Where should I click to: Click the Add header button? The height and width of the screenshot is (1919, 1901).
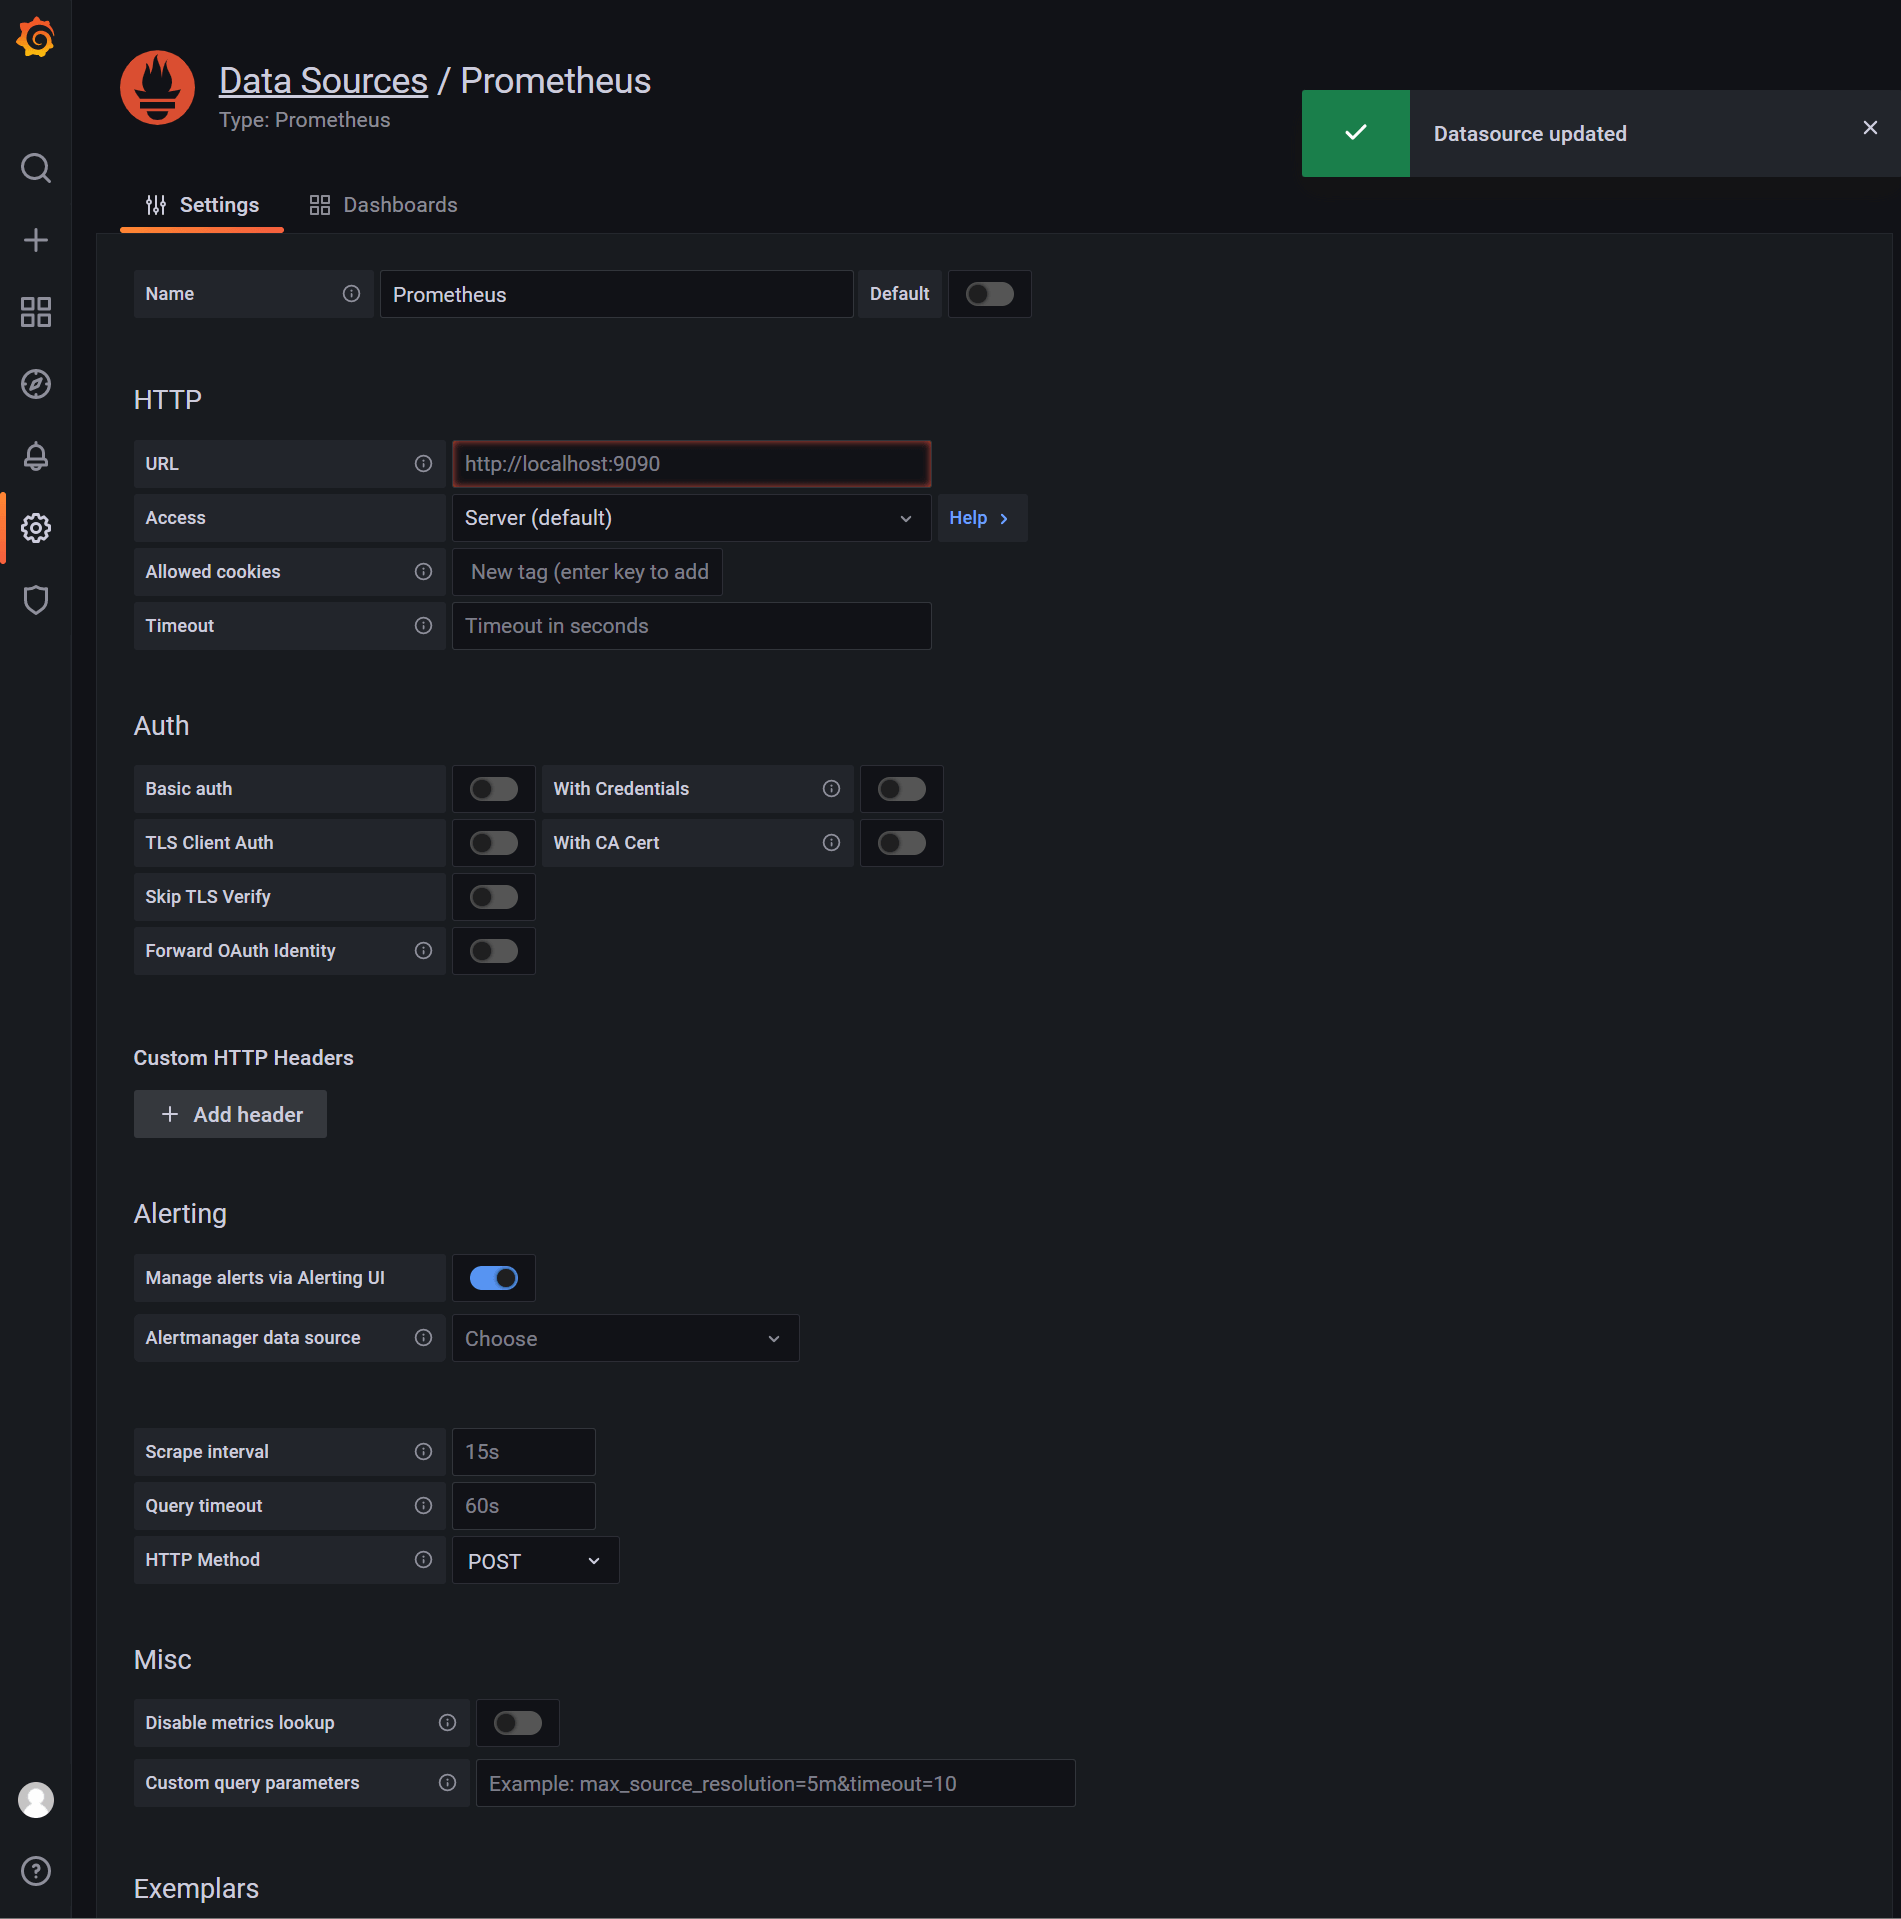[x=230, y=1114]
